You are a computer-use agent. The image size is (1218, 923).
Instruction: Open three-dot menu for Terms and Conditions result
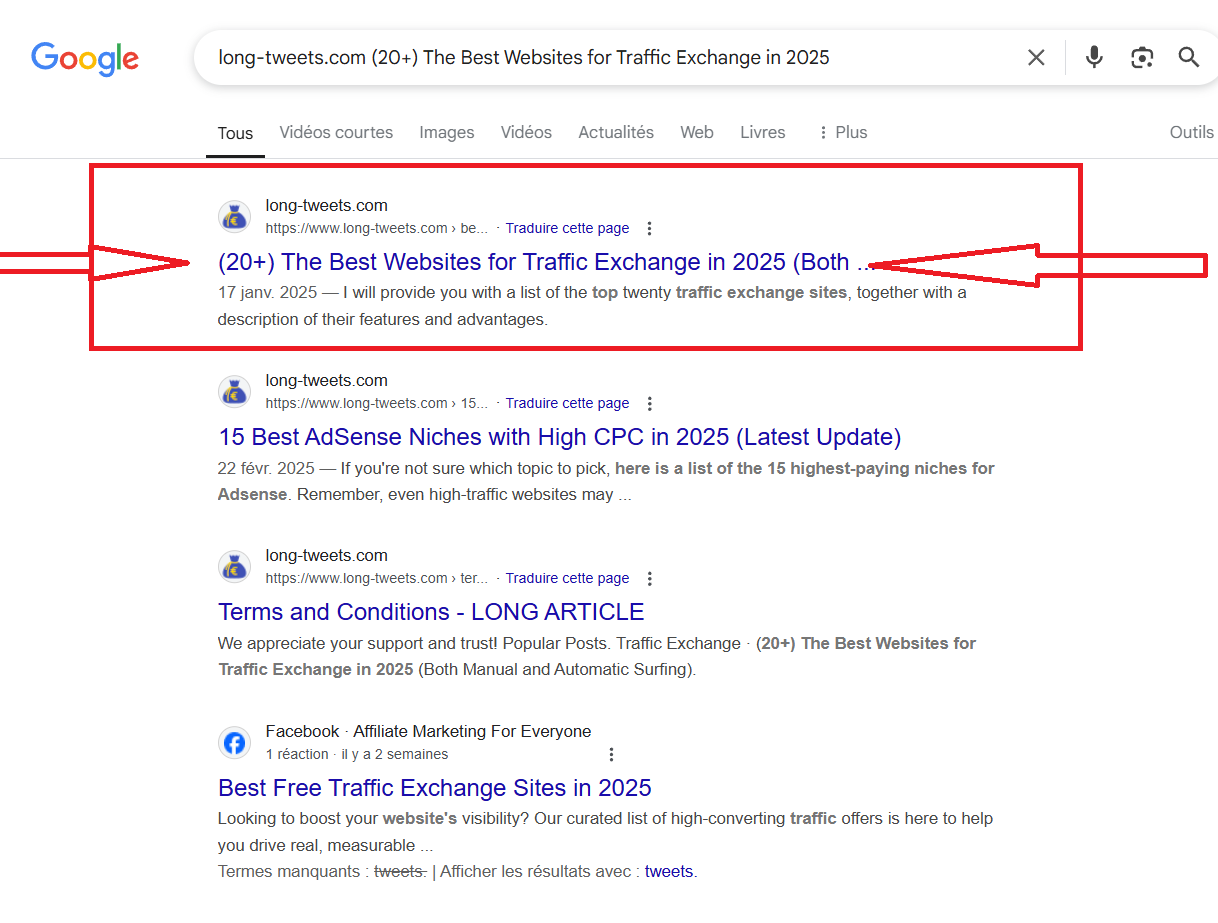click(649, 579)
